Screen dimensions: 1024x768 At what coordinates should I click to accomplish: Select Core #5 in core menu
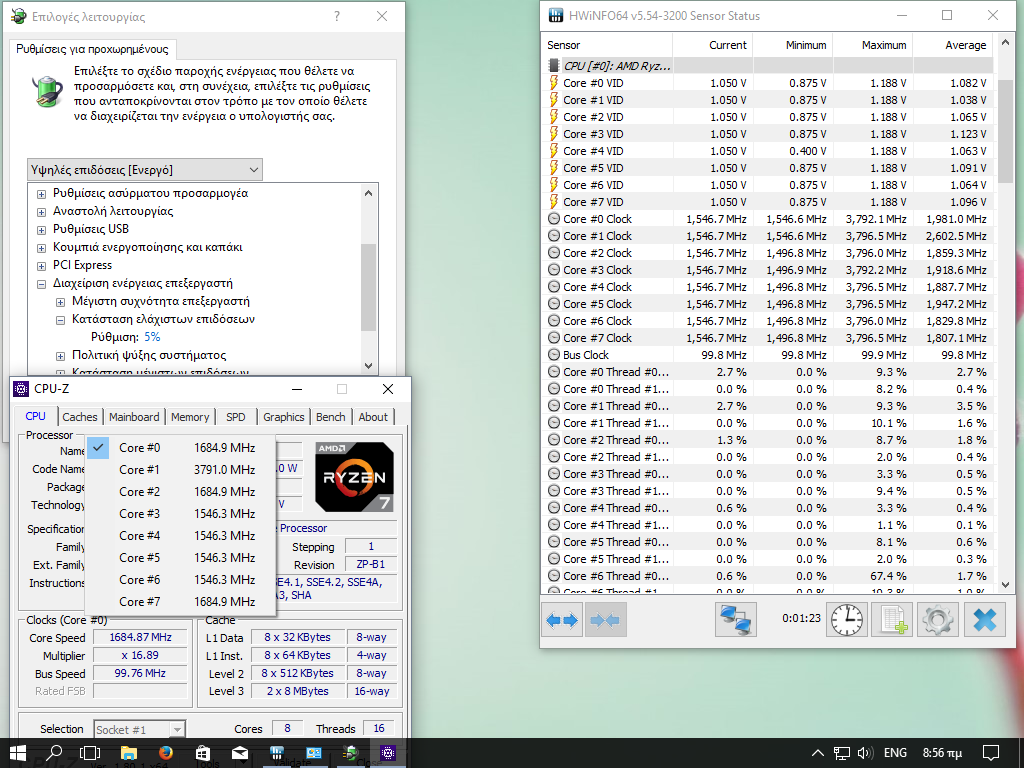pyautogui.click(x=180, y=558)
